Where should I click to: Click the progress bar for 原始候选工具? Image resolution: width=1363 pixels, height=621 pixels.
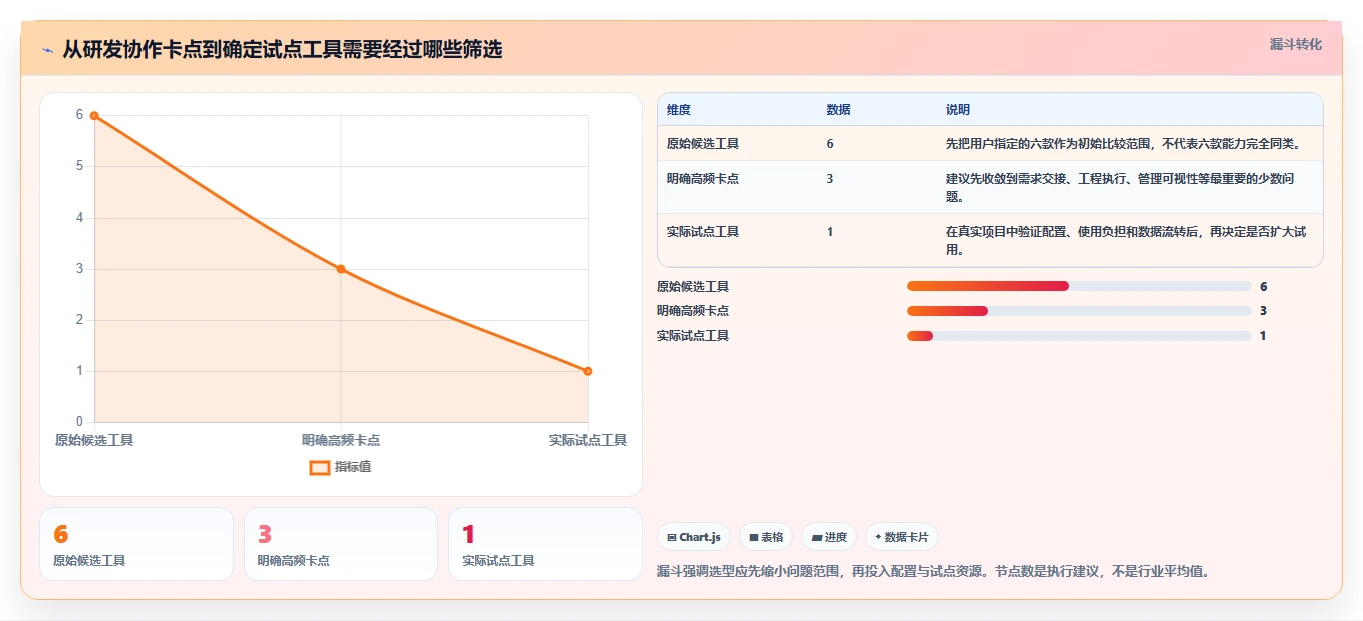pyautogui.click(x=1079, y=286)
